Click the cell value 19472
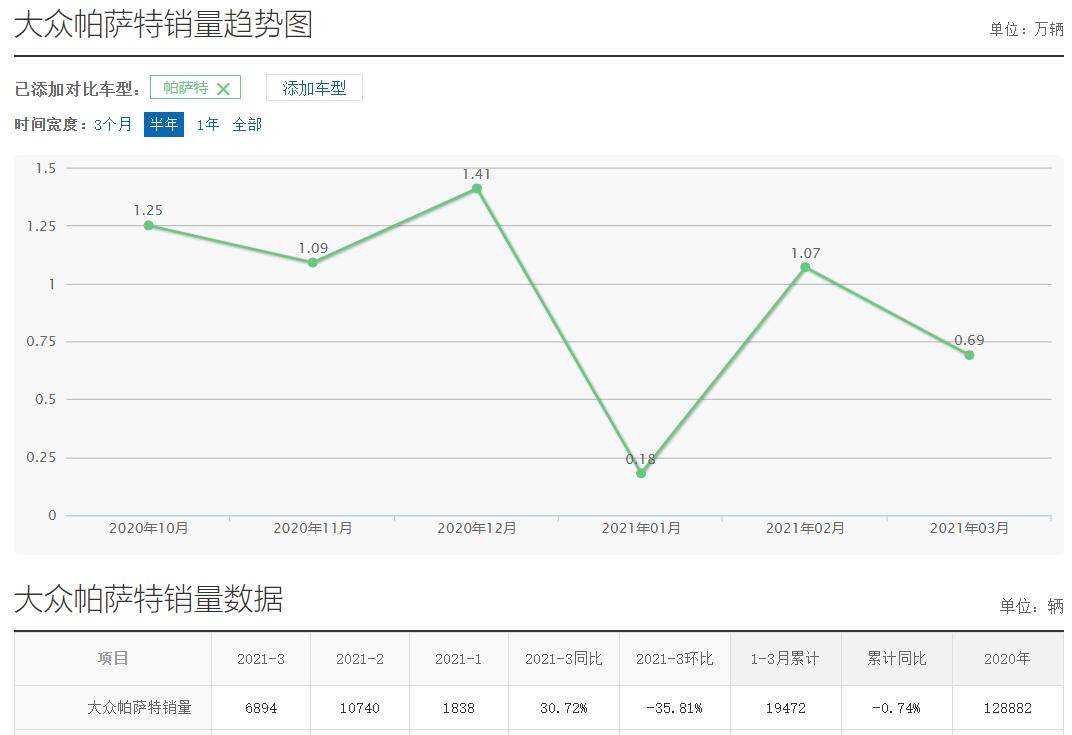The width and height of the screenshot is (1072, 735). pos(785,708)
